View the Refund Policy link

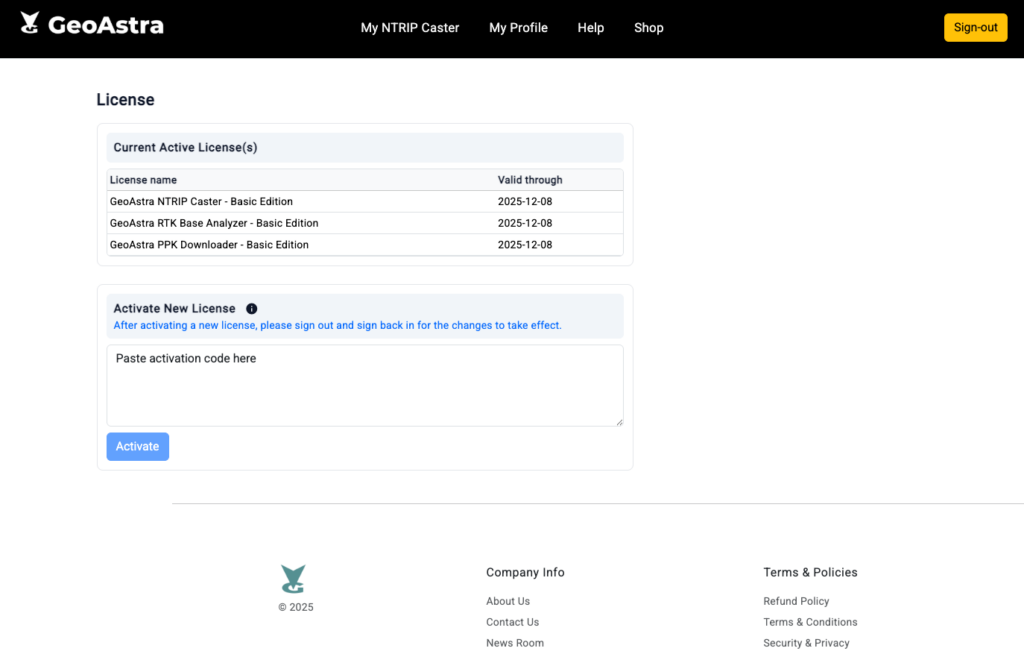[796, 601]
